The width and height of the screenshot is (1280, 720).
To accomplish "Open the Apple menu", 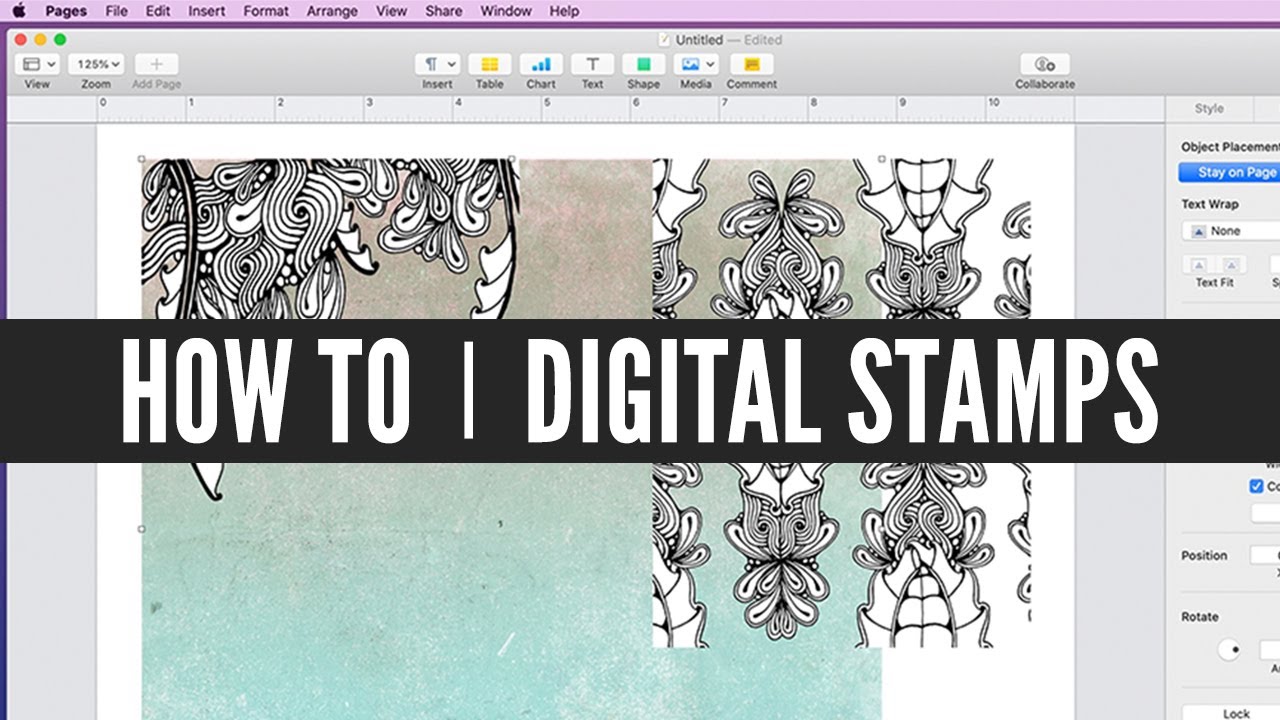I will (x=19, y=11).
